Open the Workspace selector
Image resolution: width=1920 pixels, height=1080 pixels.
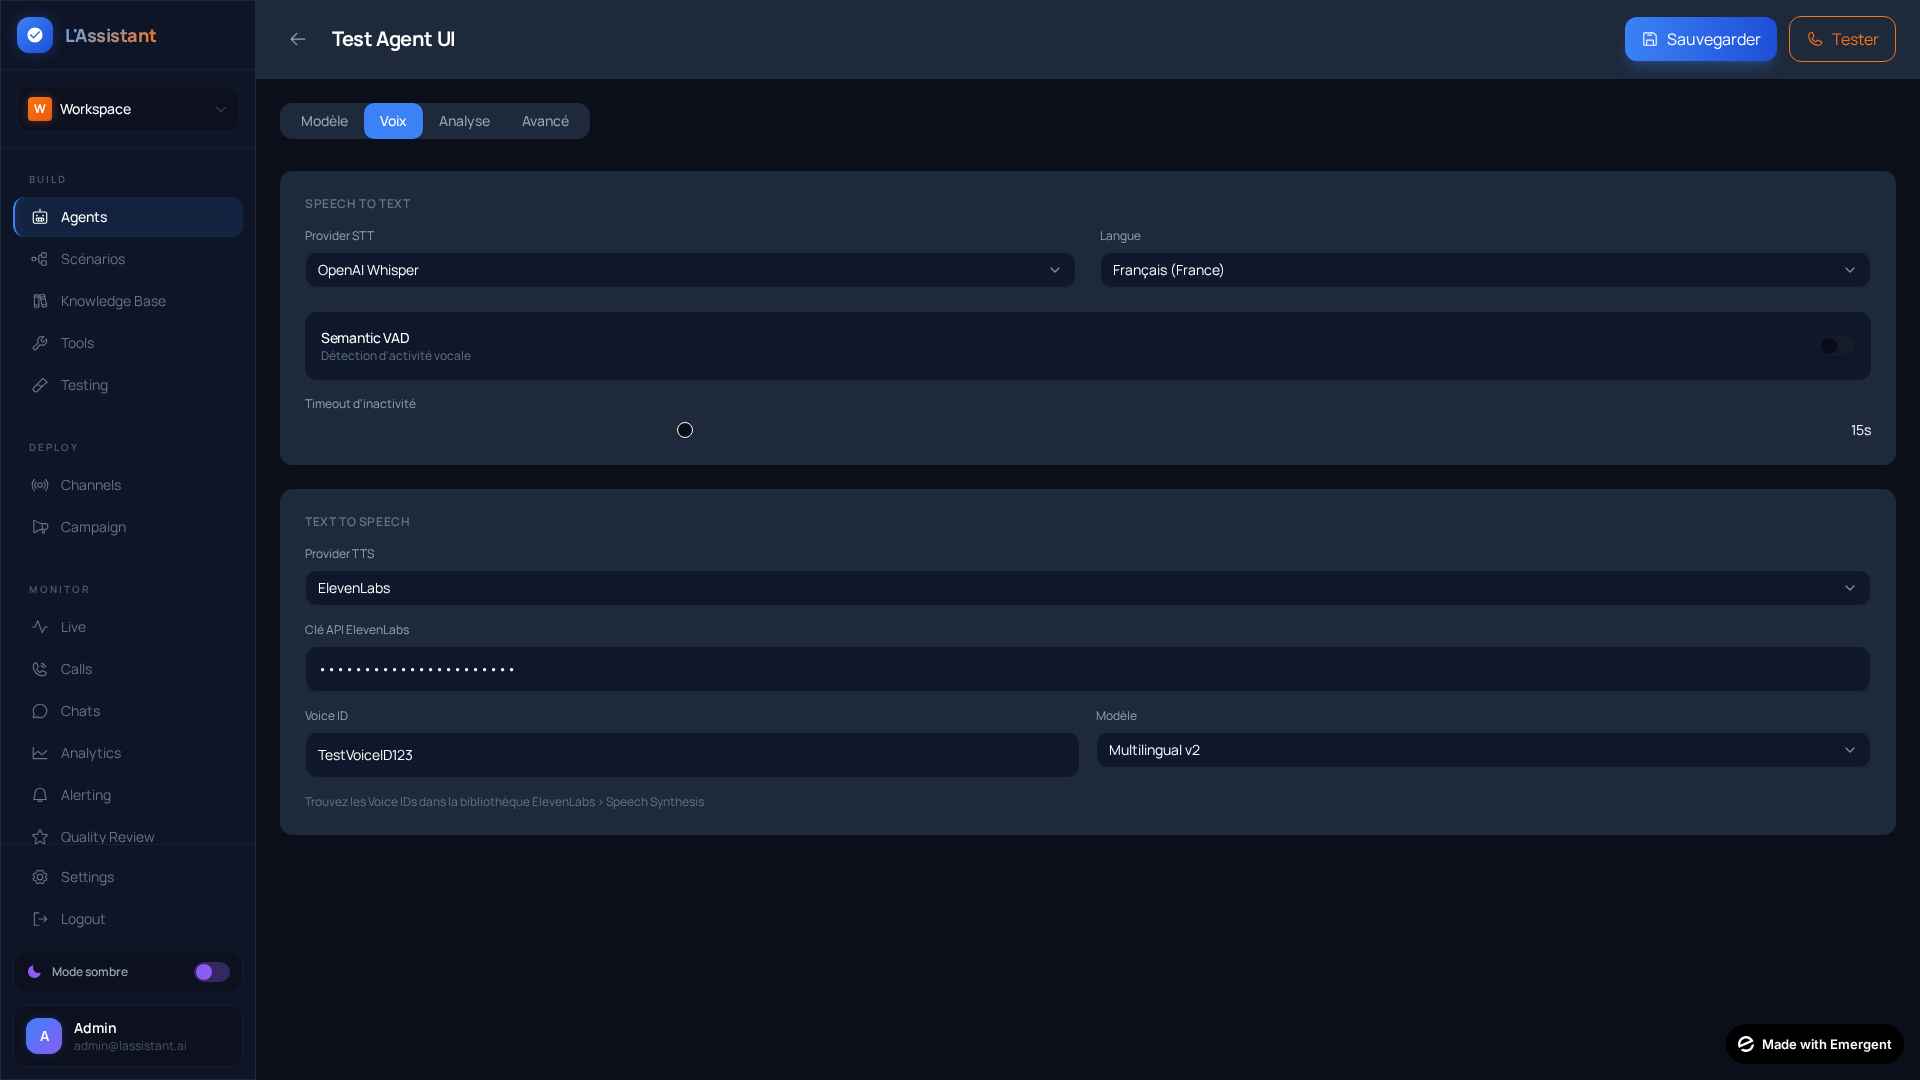128,109
